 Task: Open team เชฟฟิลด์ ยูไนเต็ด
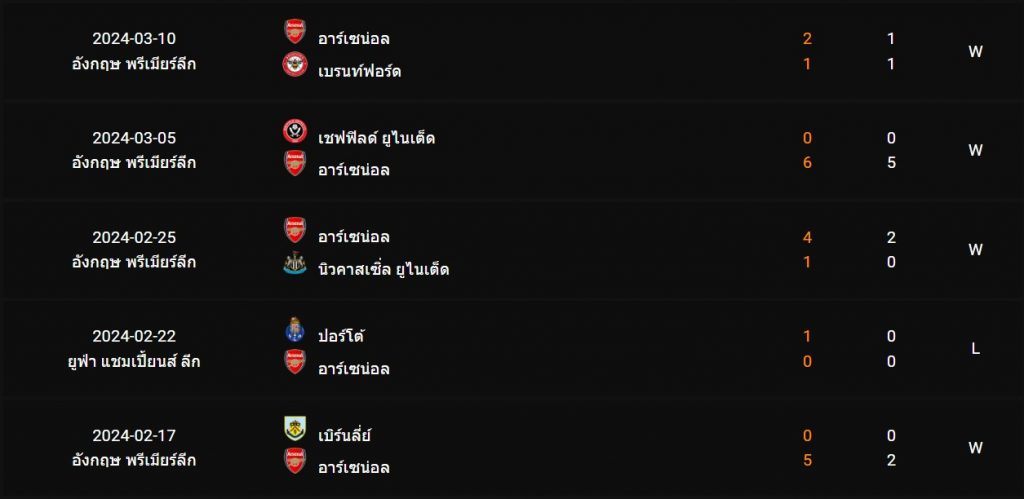376,138
